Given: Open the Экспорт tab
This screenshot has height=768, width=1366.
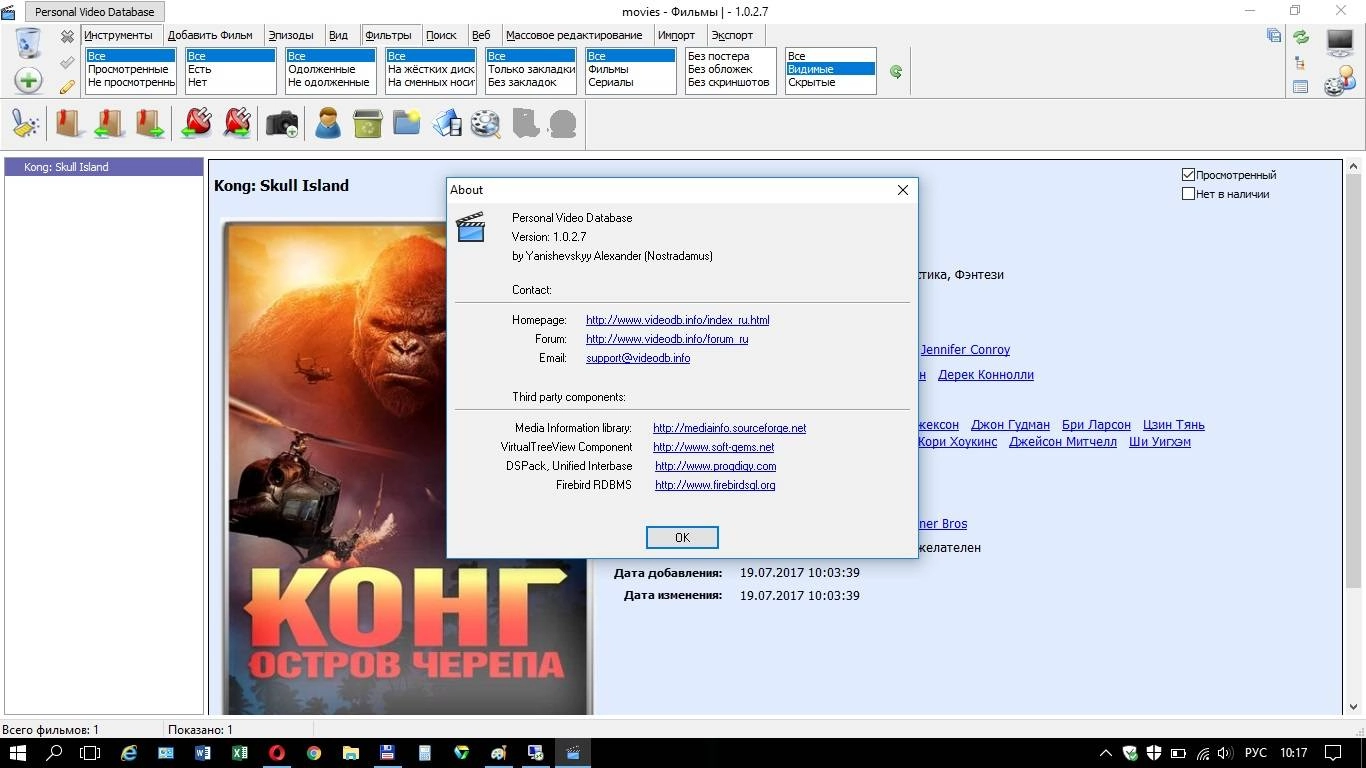Looking at the screenshot, I should pos(732,35).
